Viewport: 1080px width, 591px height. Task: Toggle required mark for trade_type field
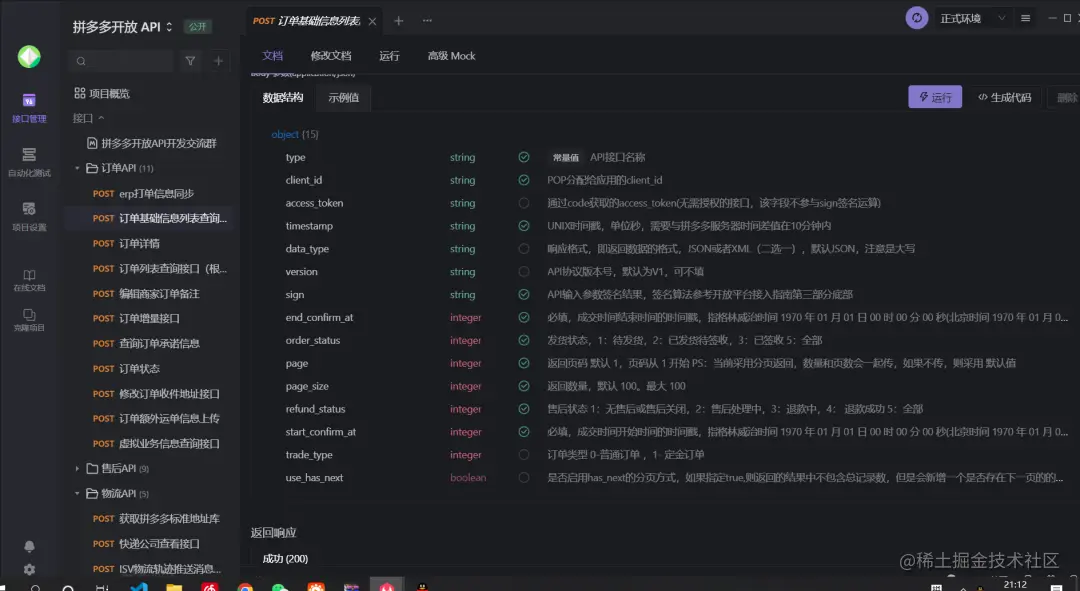523,455
